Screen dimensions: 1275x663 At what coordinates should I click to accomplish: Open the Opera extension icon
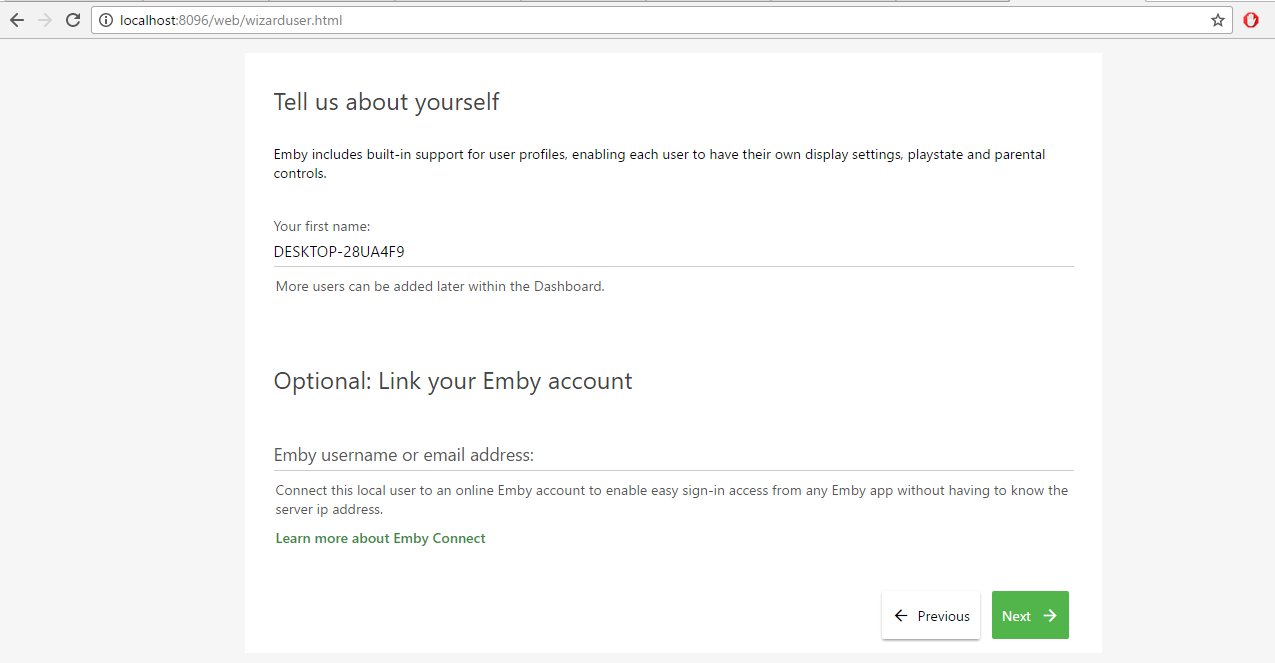pyautogui.click(x=1251, y=20)
